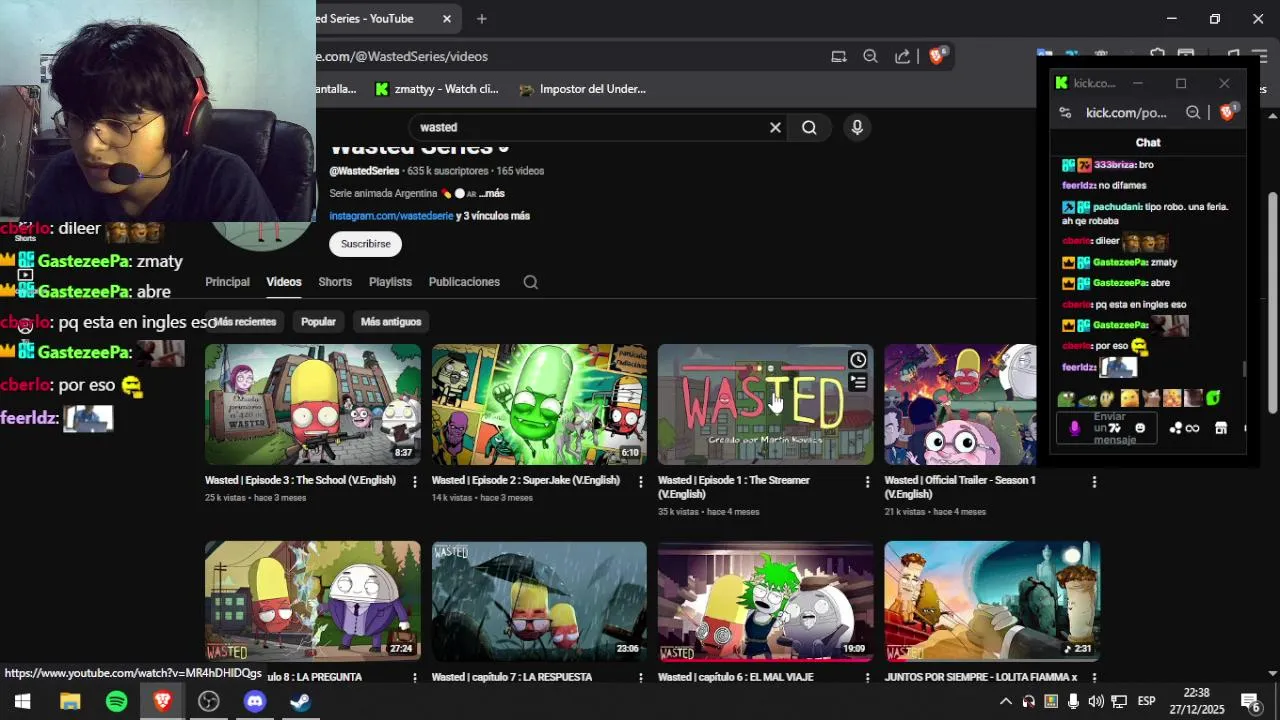Open options menu for Episode 2: SuperJake
The image size is (1280, 720).
point(641,482)
